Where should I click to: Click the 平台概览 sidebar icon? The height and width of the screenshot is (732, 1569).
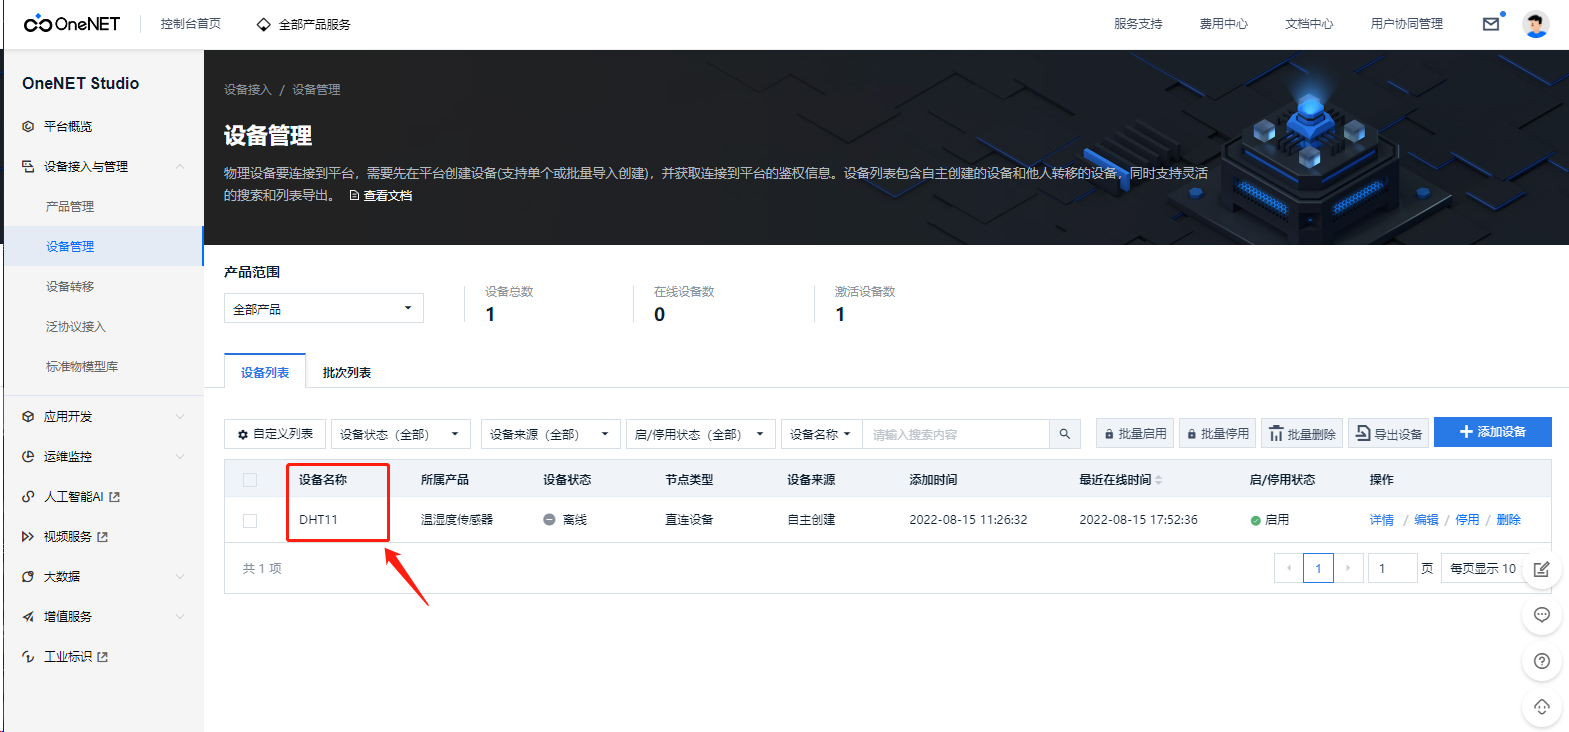pyautogui.click(x=28, y=127)
